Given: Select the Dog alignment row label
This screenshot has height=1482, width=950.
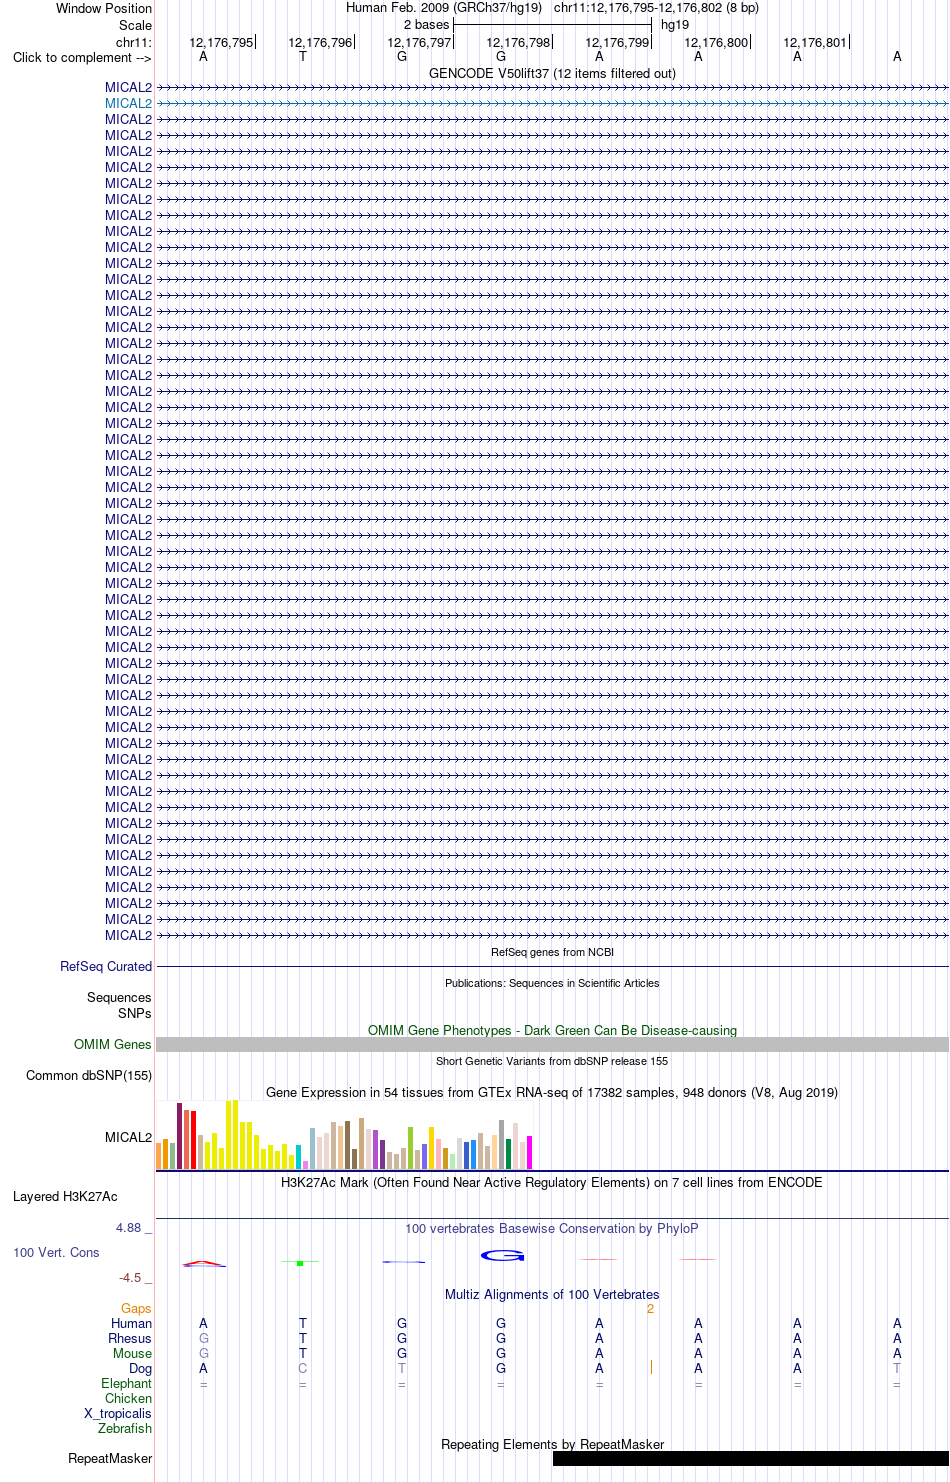Looking at the screenshot, I should point(141,1368).
